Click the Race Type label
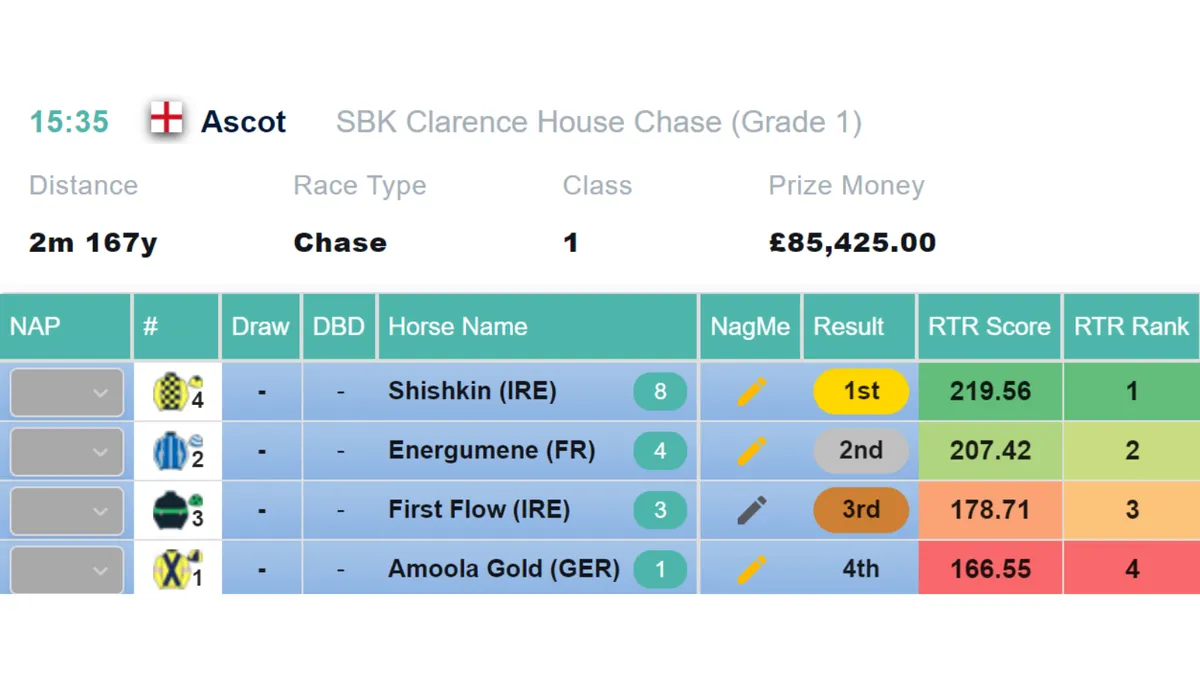Image resolution: width=1200 pixels, height=675 pixels. (x=360, y=186)
